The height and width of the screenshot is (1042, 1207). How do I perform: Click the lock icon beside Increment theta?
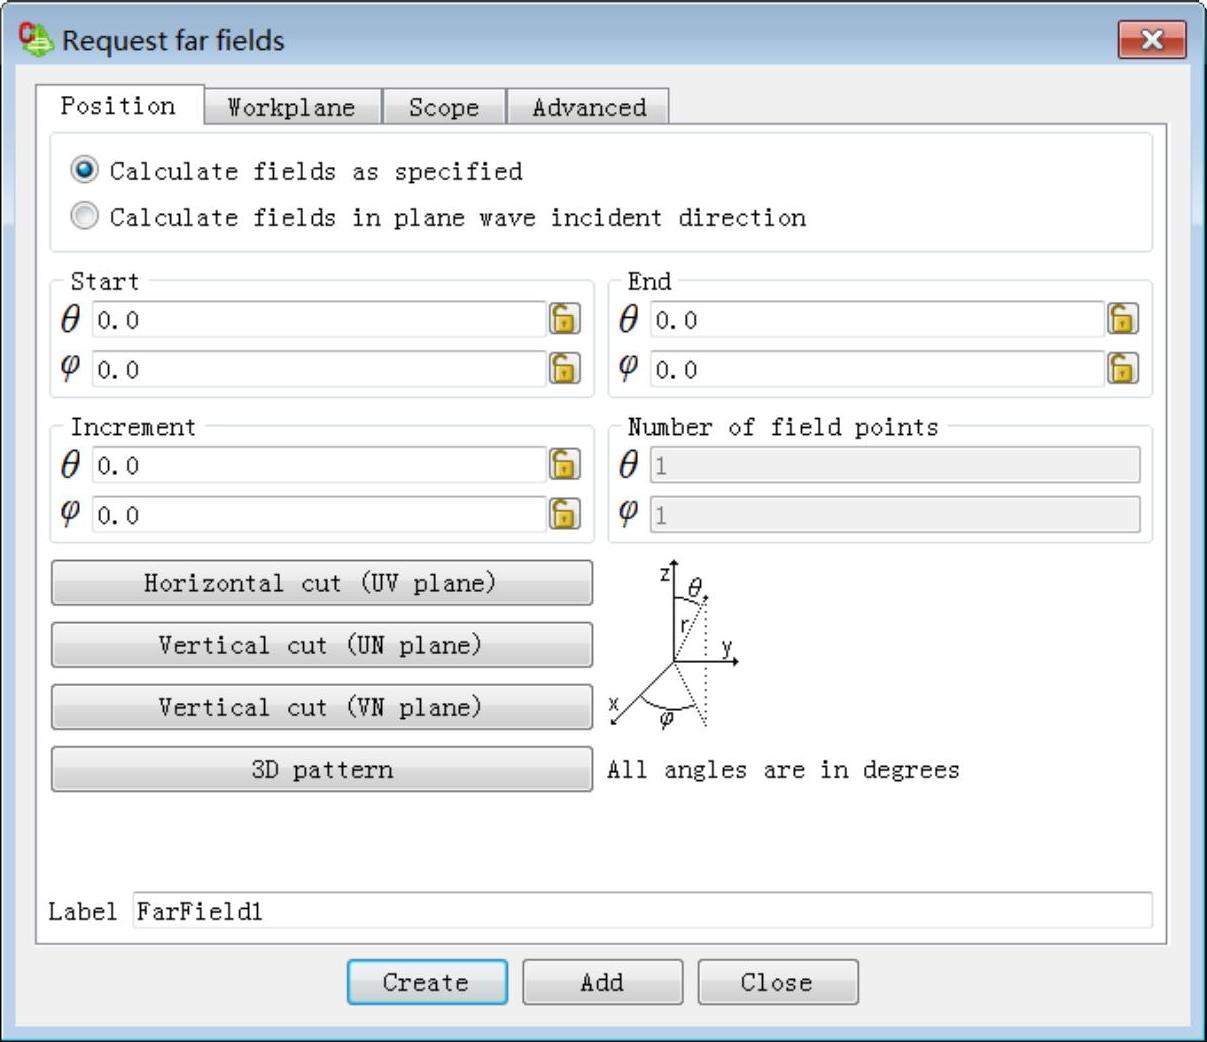(564, 464)
